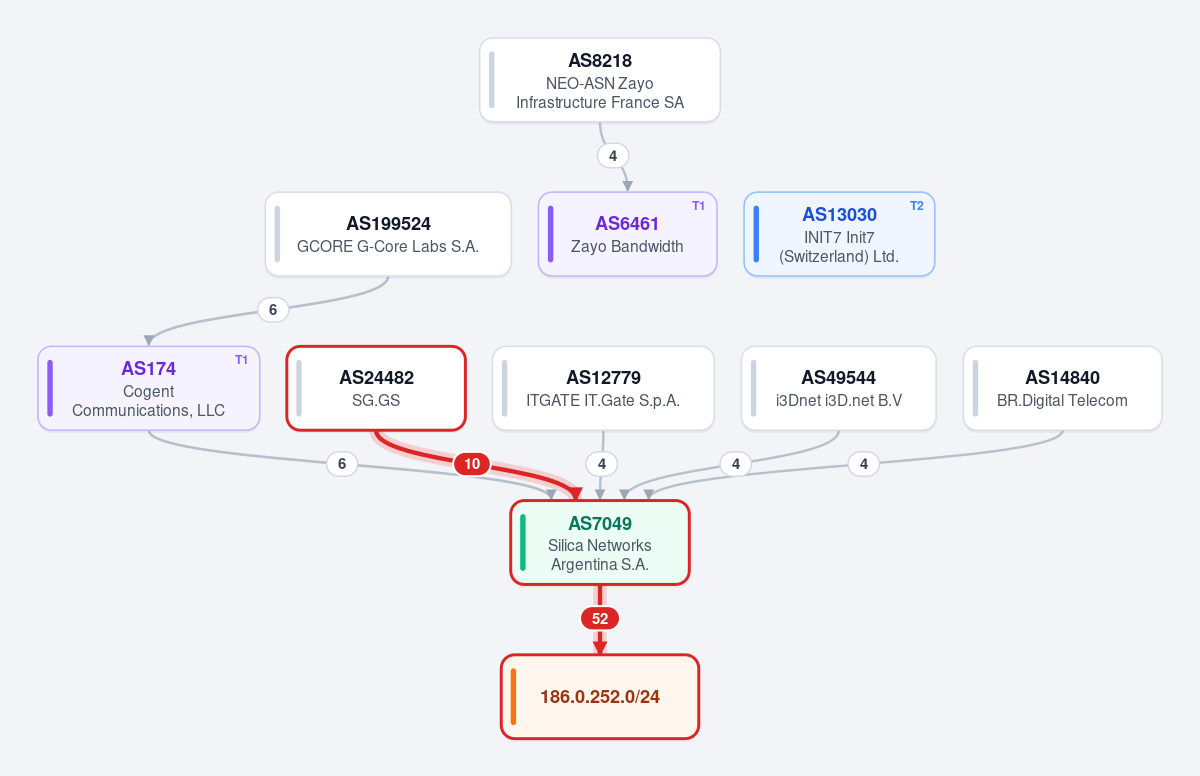Screen dimensions: 1200x776
Task: Select the red-outlined AS24482 SG.GS node
Action: [376, 388]
